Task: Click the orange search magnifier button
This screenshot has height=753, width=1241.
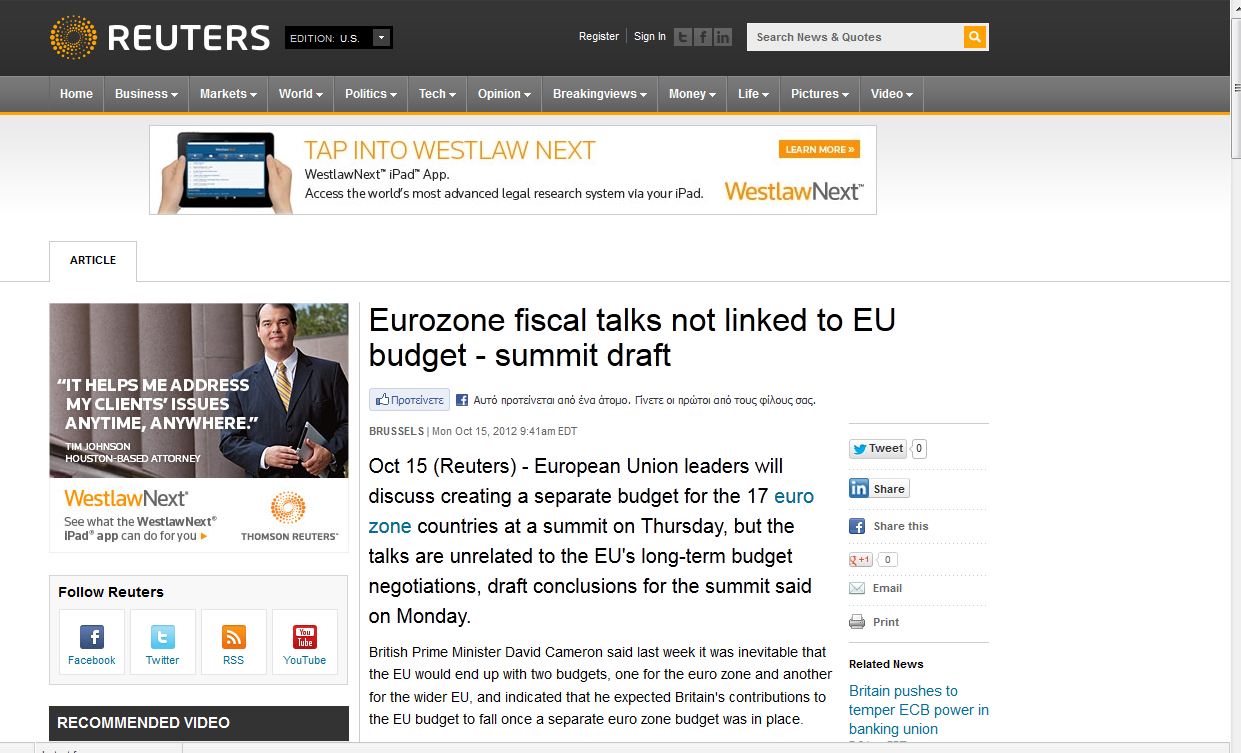Action: [975, 37]
